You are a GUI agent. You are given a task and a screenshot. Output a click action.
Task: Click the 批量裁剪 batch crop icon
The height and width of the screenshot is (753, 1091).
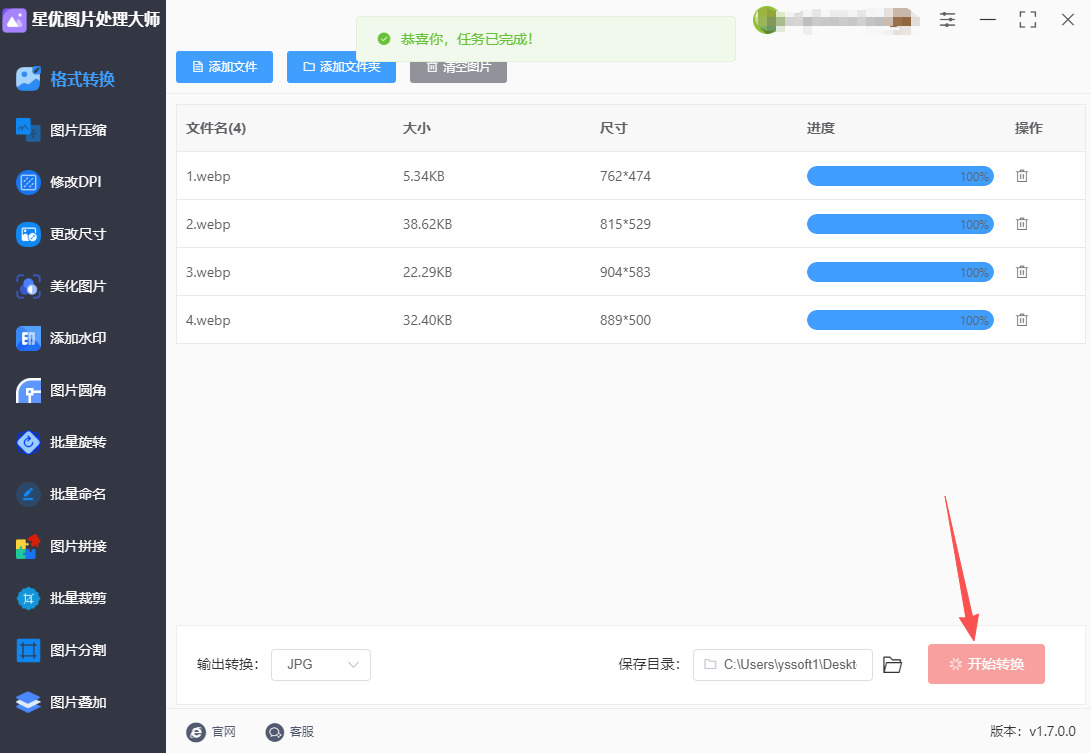pyautogui.click(x=29, y=598)
